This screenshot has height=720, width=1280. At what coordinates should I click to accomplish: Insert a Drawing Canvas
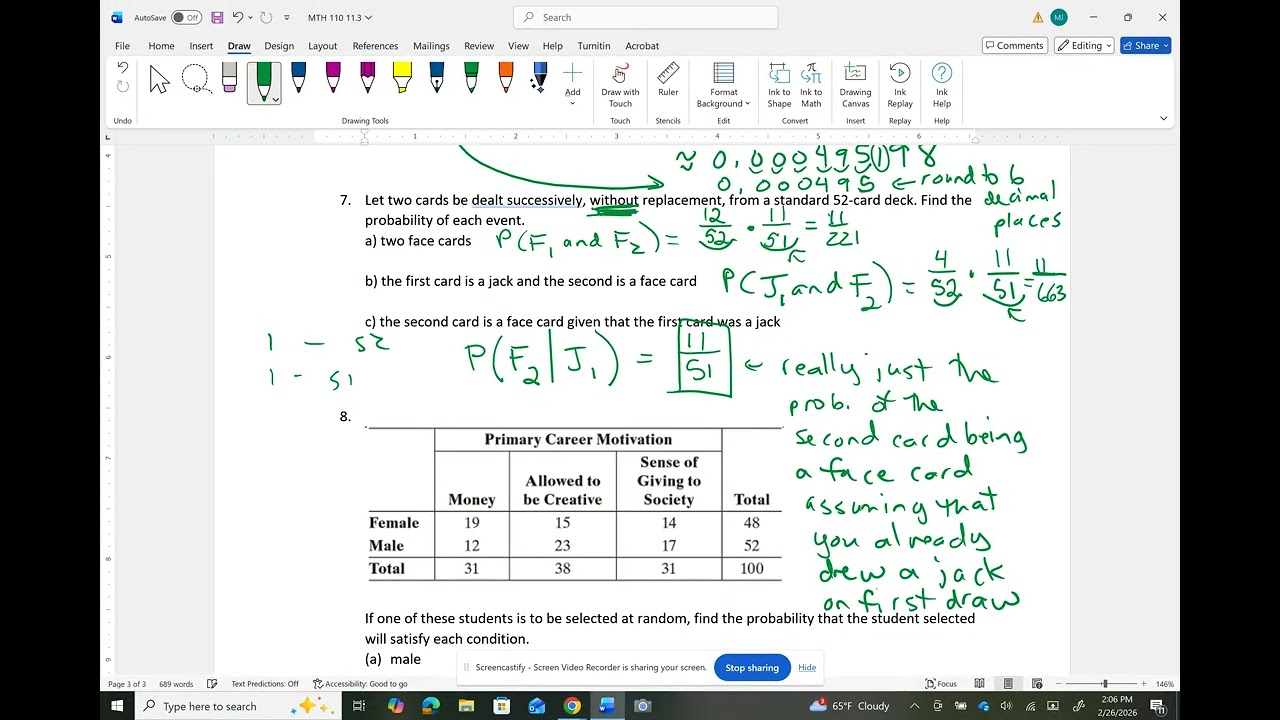[x=855, y=85]
